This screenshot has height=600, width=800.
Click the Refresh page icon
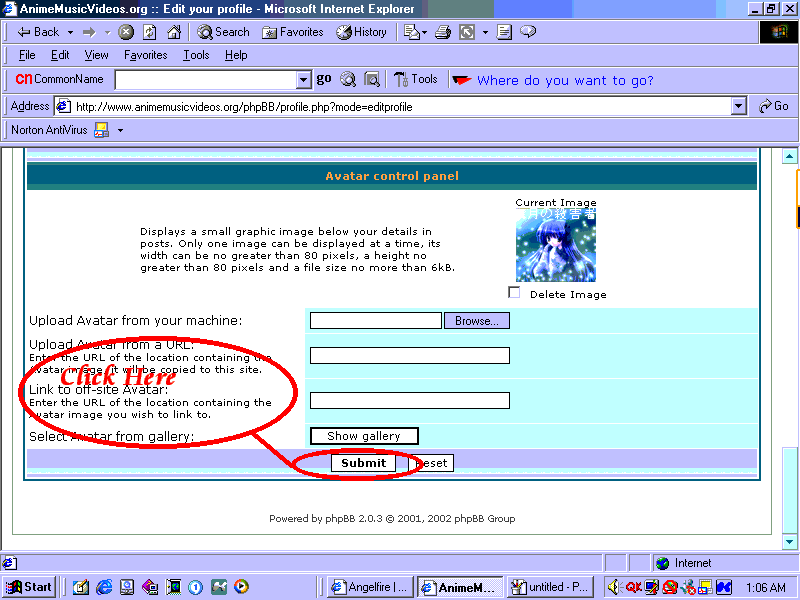(x=149, y=32)
